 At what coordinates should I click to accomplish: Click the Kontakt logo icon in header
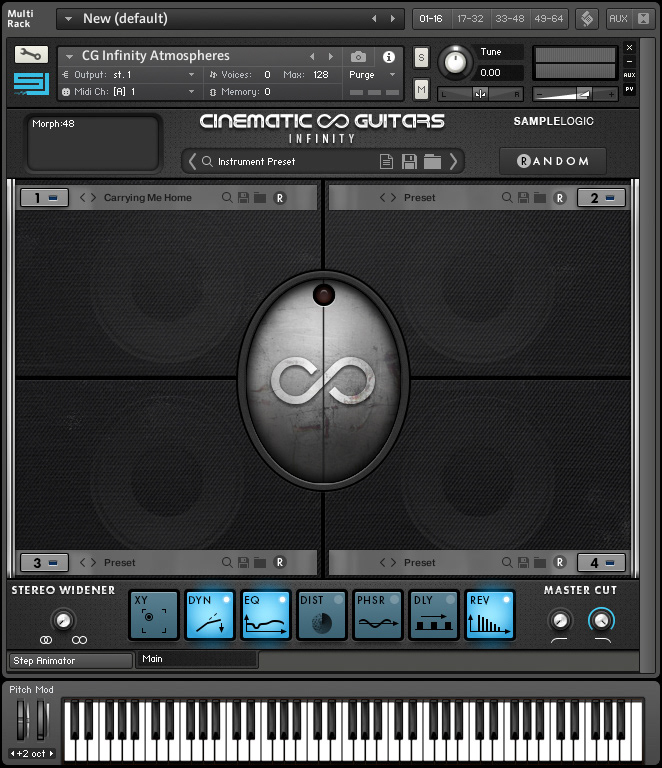pyautogui.click(x=587, y=19)
